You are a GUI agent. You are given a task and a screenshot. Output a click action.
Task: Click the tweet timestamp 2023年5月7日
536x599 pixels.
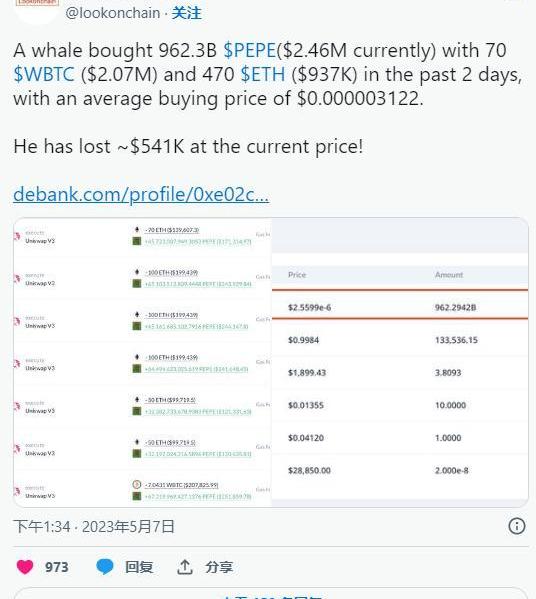point(128,526)
